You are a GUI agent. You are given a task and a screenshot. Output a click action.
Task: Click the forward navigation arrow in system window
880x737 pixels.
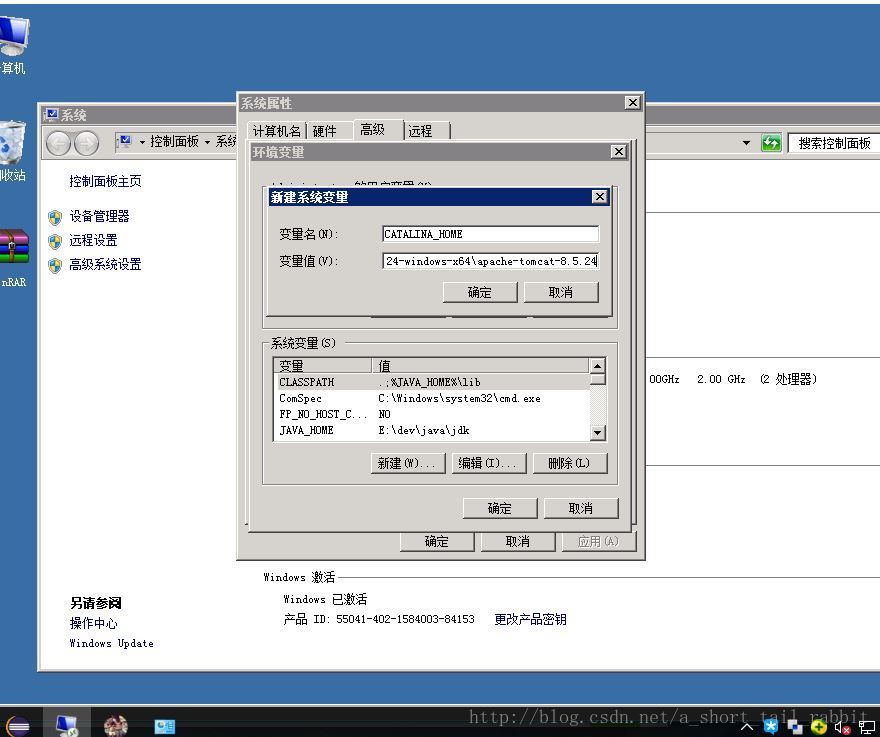point(86,143)
